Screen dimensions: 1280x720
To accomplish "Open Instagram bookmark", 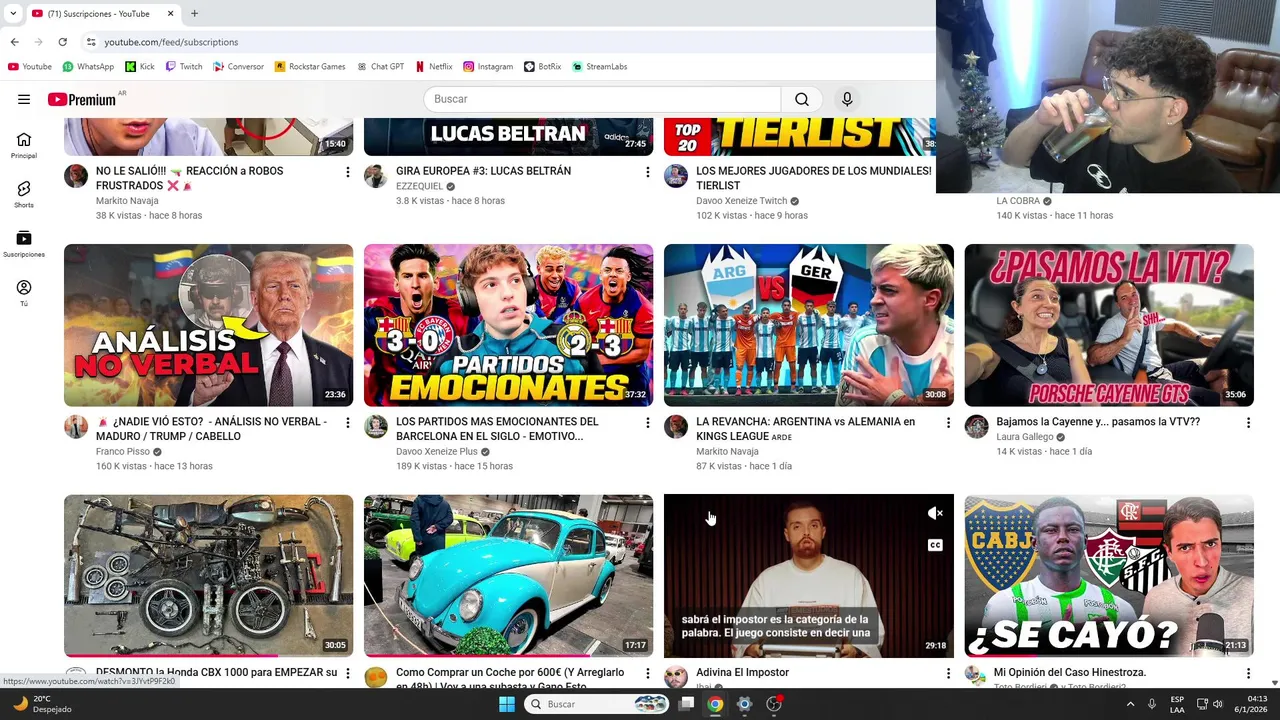I will (x=488, y=67).
